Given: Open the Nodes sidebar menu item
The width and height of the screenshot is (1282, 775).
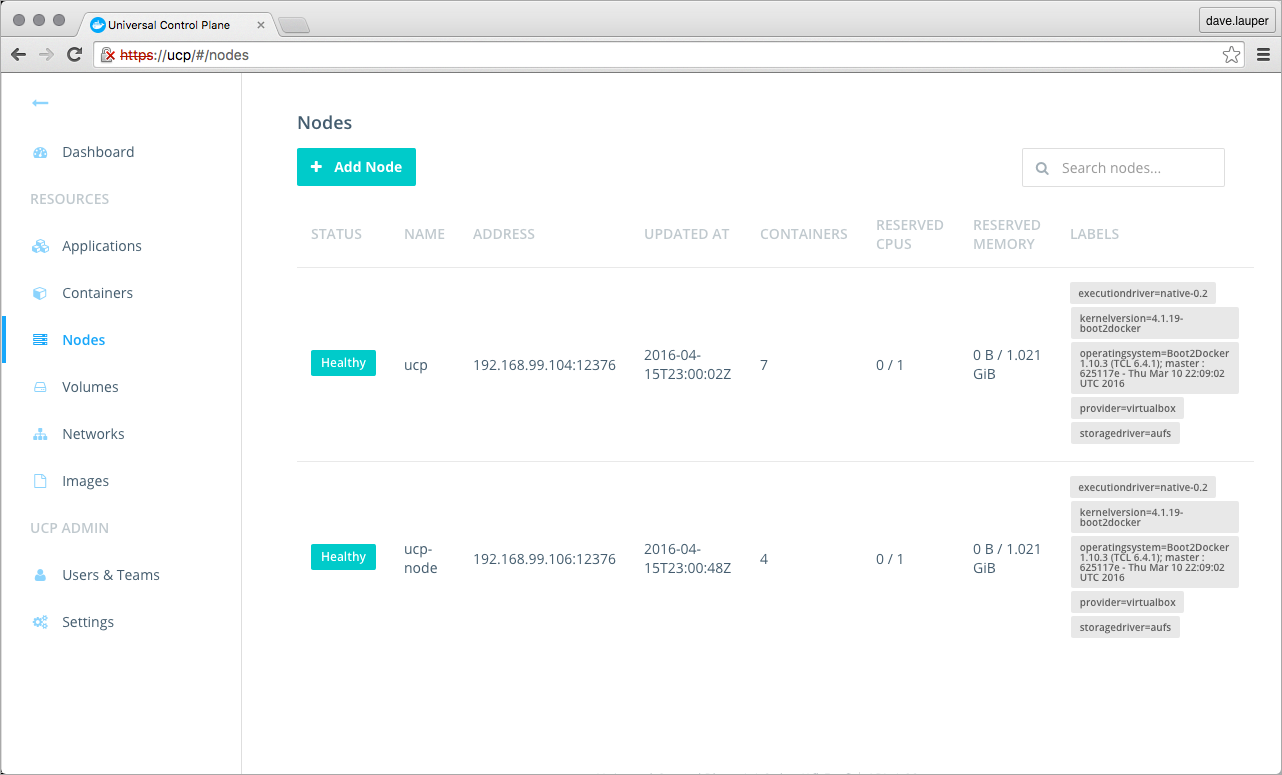Looking at the screenshot, I should coord(83,340).
